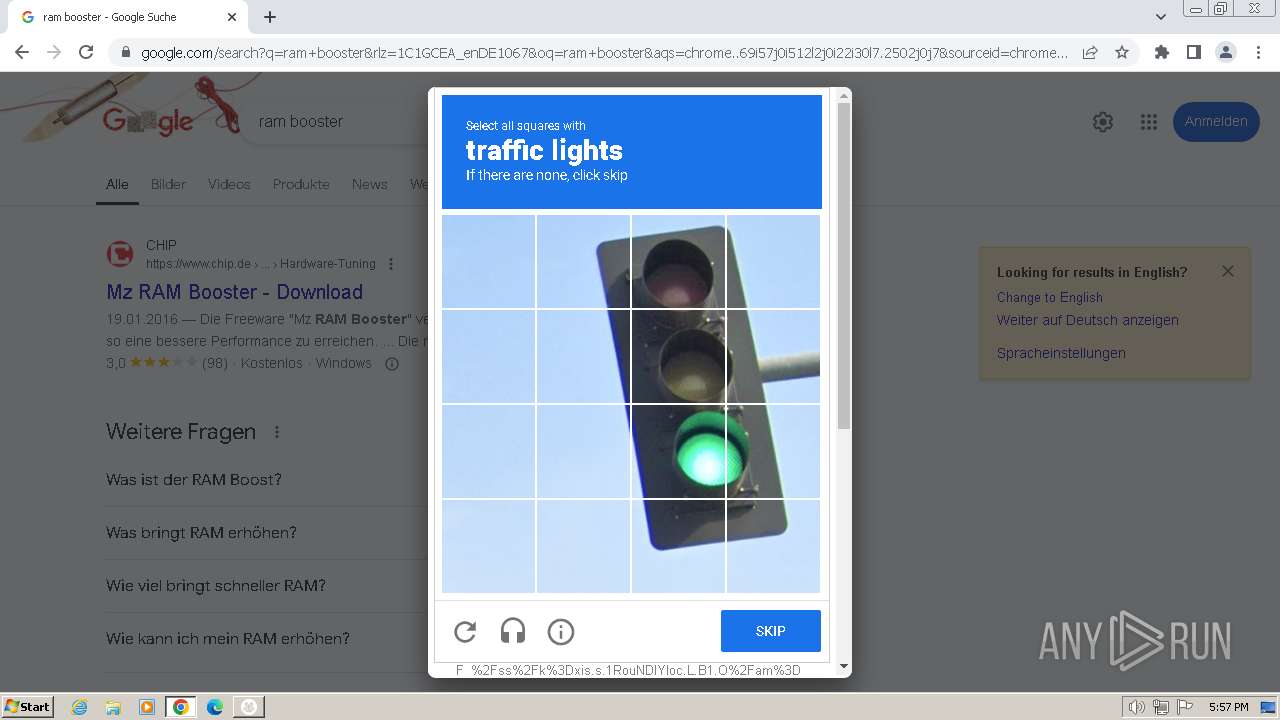Open Chrome three-dot menu
This screenshot has width=1280, height=720.
pyautogui.click(x=1259, y=52)
